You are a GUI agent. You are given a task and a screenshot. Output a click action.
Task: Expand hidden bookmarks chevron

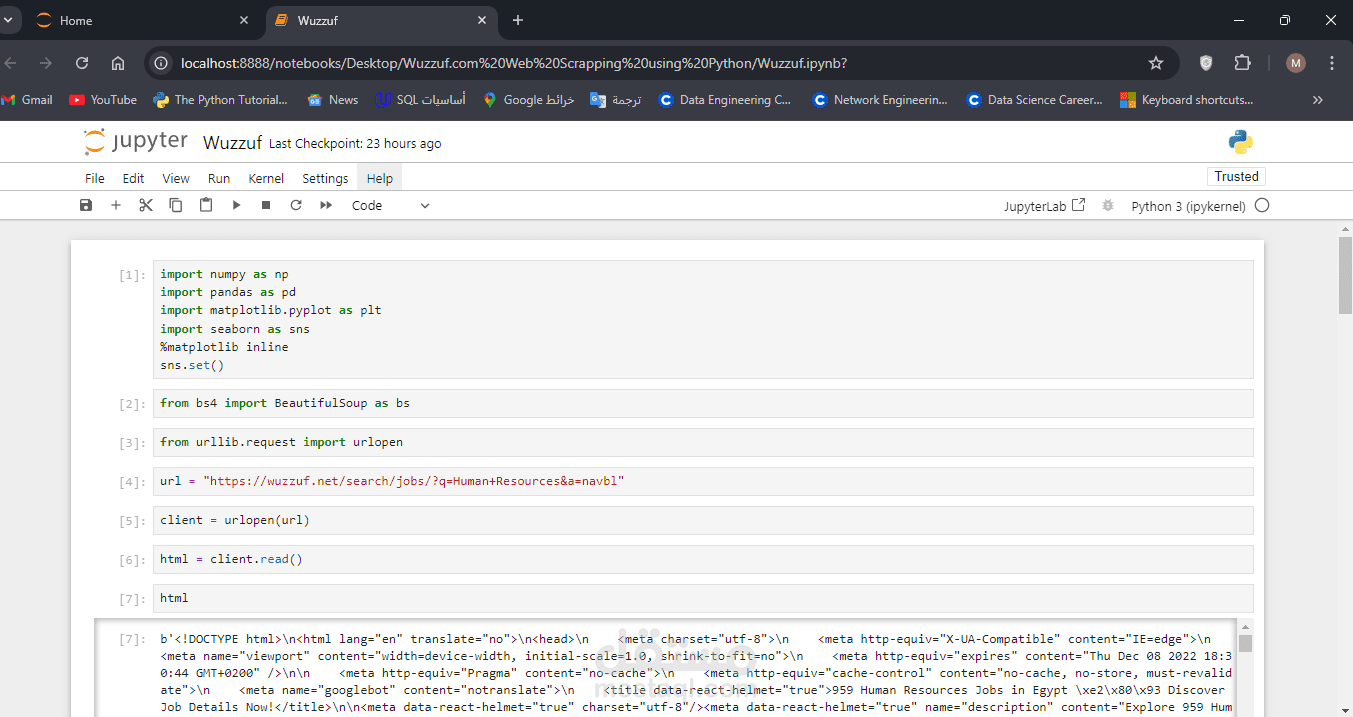pos(1317,100)
